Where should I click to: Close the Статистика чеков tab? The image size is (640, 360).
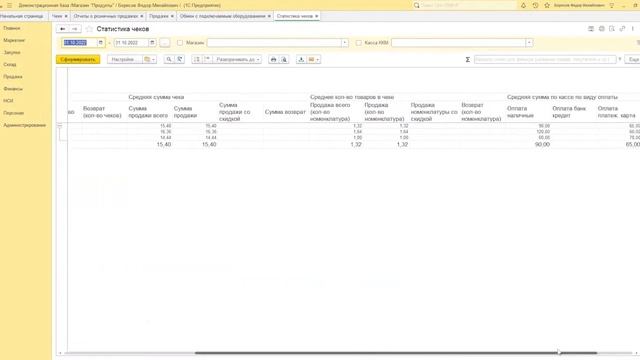pos(317,16)
